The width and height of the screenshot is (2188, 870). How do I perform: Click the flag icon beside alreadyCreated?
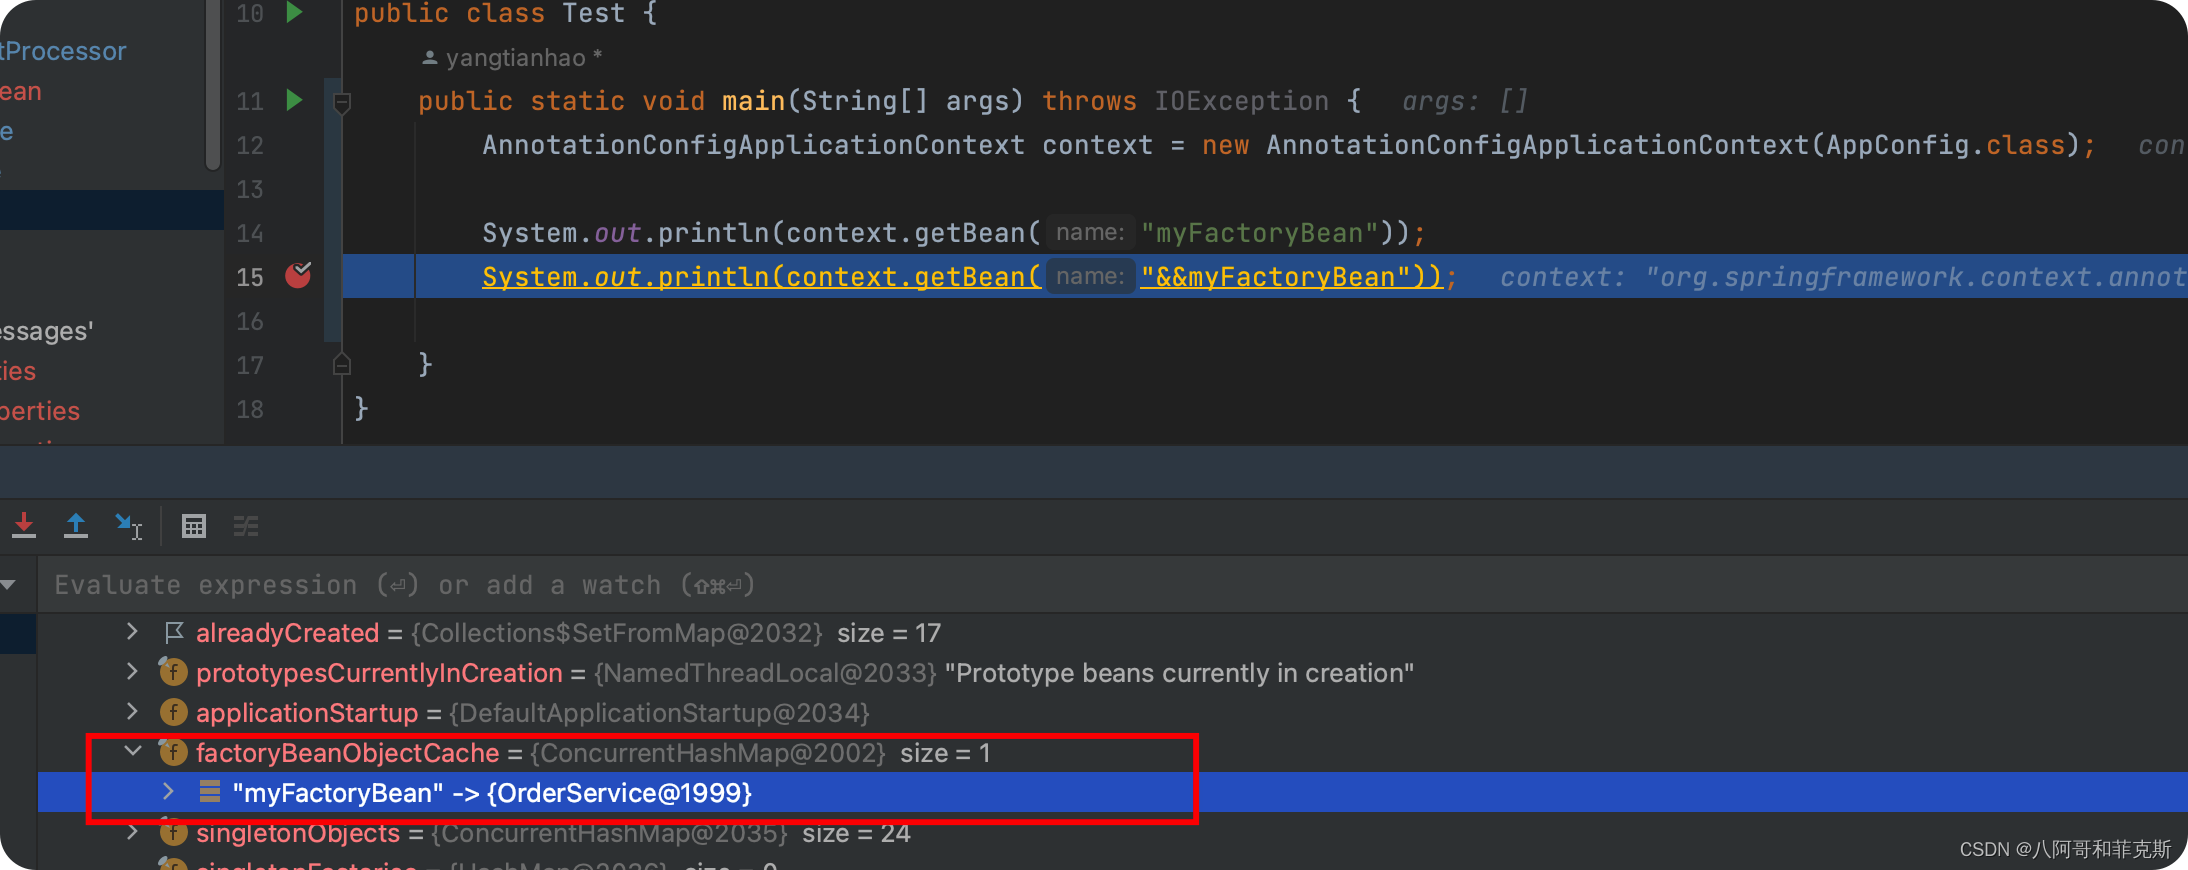tap(174, 632)
